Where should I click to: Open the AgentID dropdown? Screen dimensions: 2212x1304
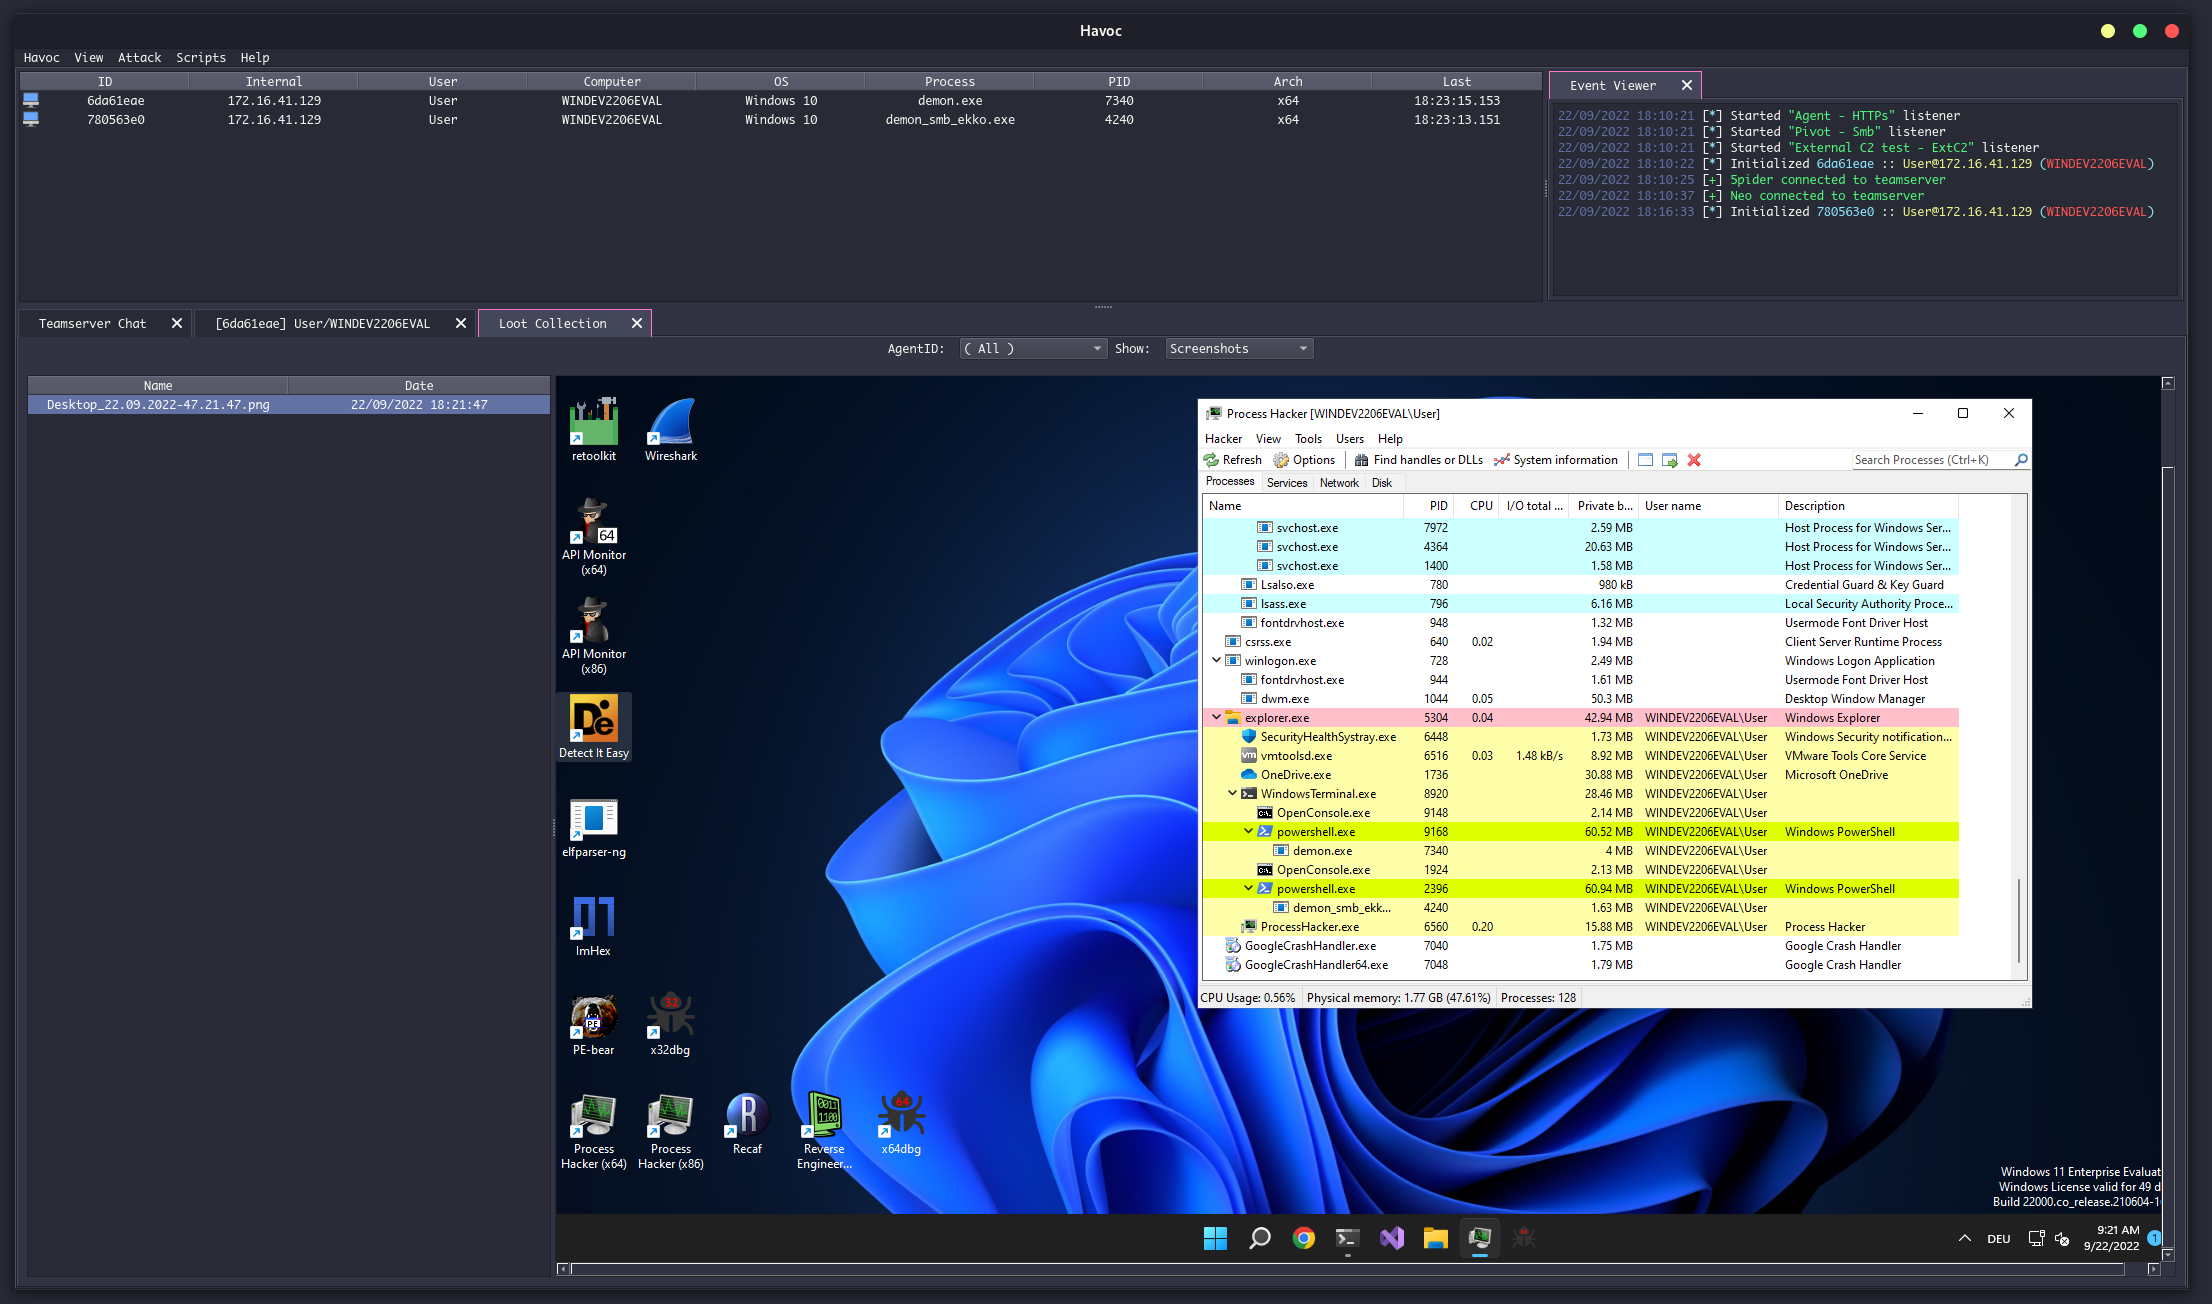[1032, 349]
